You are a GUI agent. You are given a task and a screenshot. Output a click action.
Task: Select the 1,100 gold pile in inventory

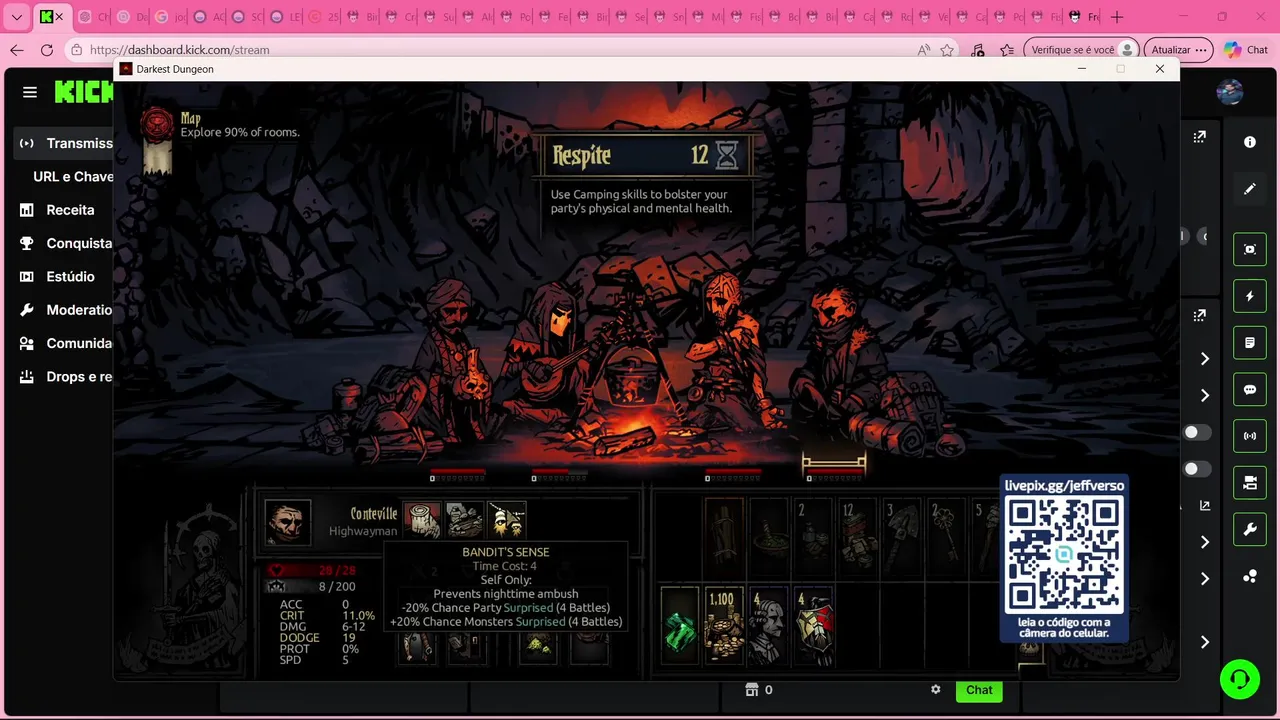click(x=724, y=627)
